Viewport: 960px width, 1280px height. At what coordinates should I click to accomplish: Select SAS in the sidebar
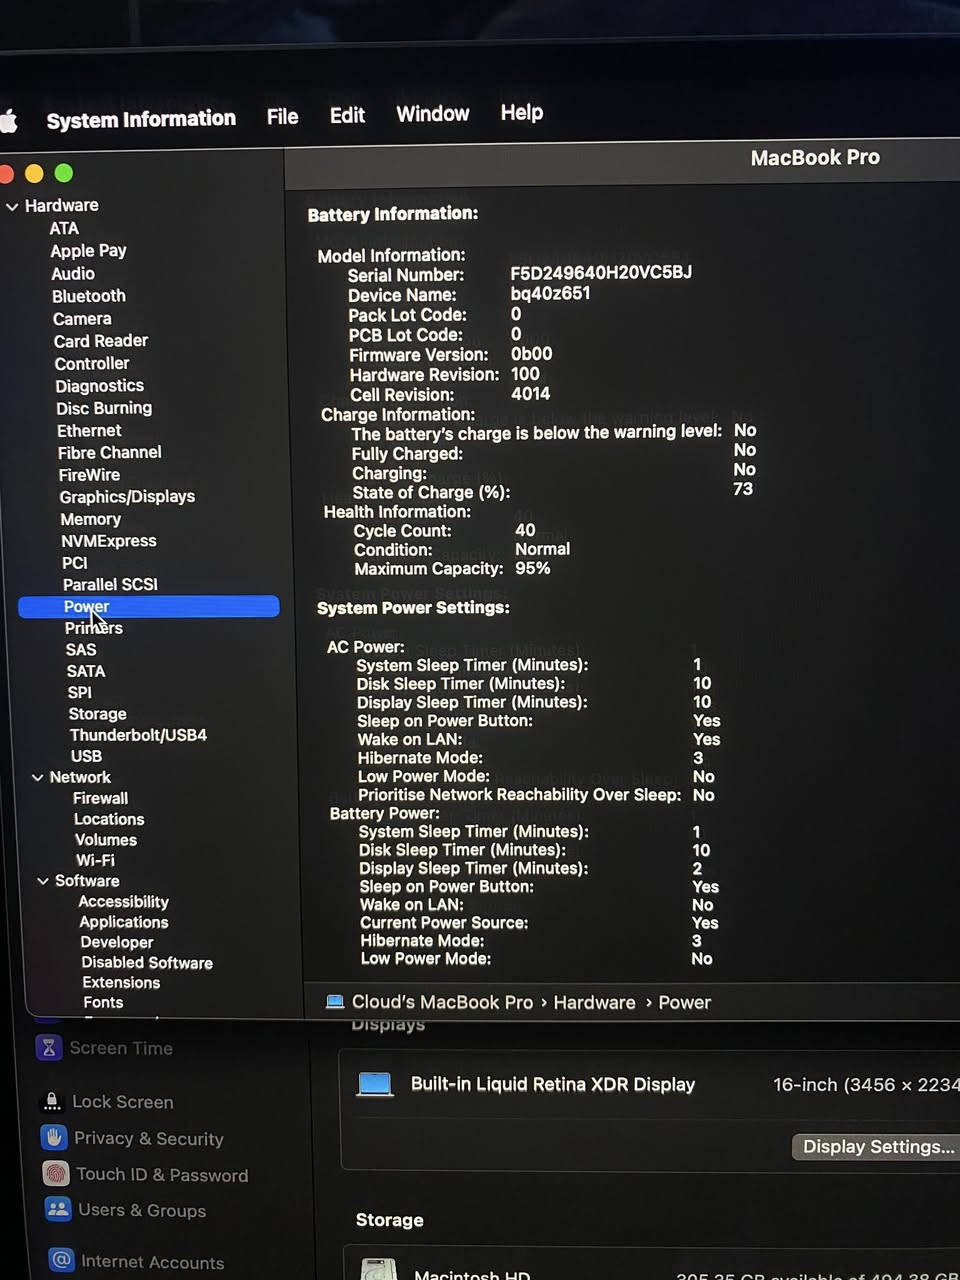(81, 650)
